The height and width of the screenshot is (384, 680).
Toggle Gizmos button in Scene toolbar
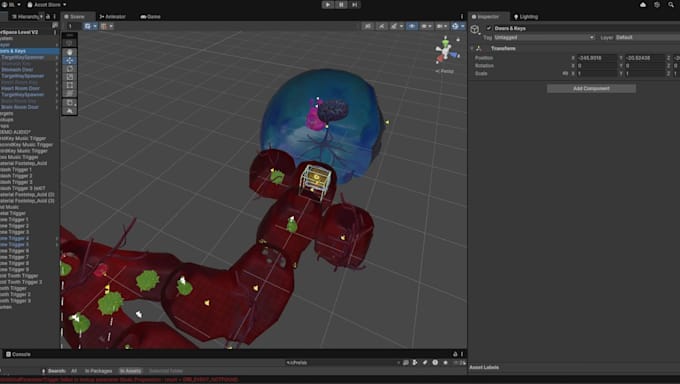455,26
